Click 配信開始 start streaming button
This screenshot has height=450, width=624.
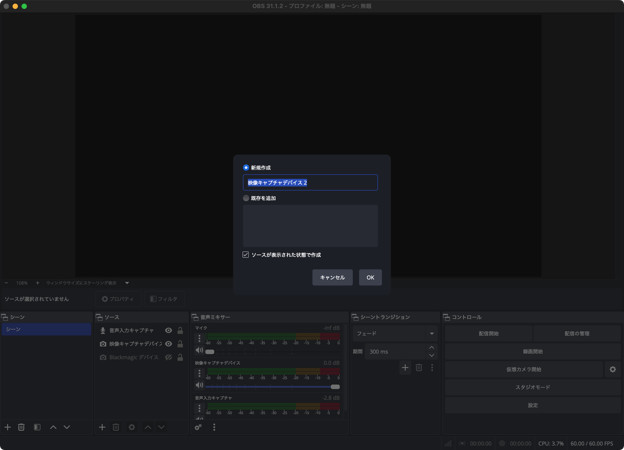click(x=489, y=333)
